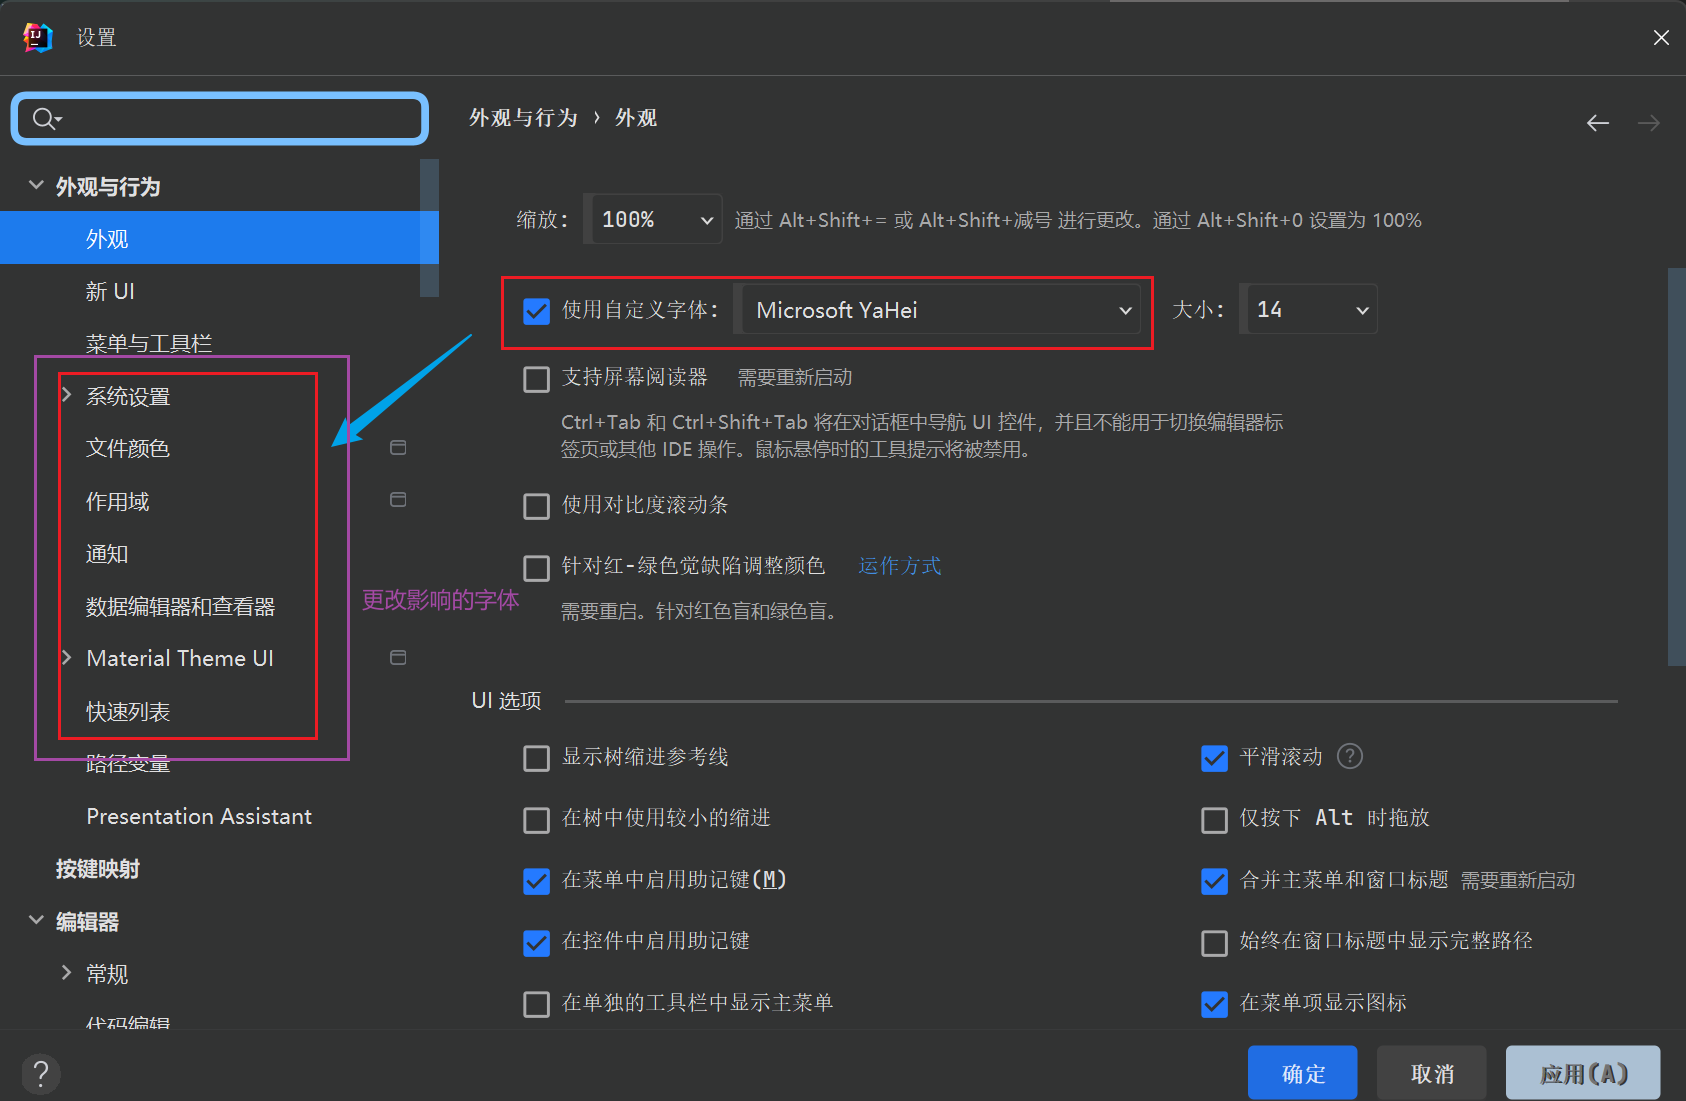Enable 使用对比度滚动条 checkbox
The image size is (1686, 1101).
pyautogui.click(x=537, y=506)
